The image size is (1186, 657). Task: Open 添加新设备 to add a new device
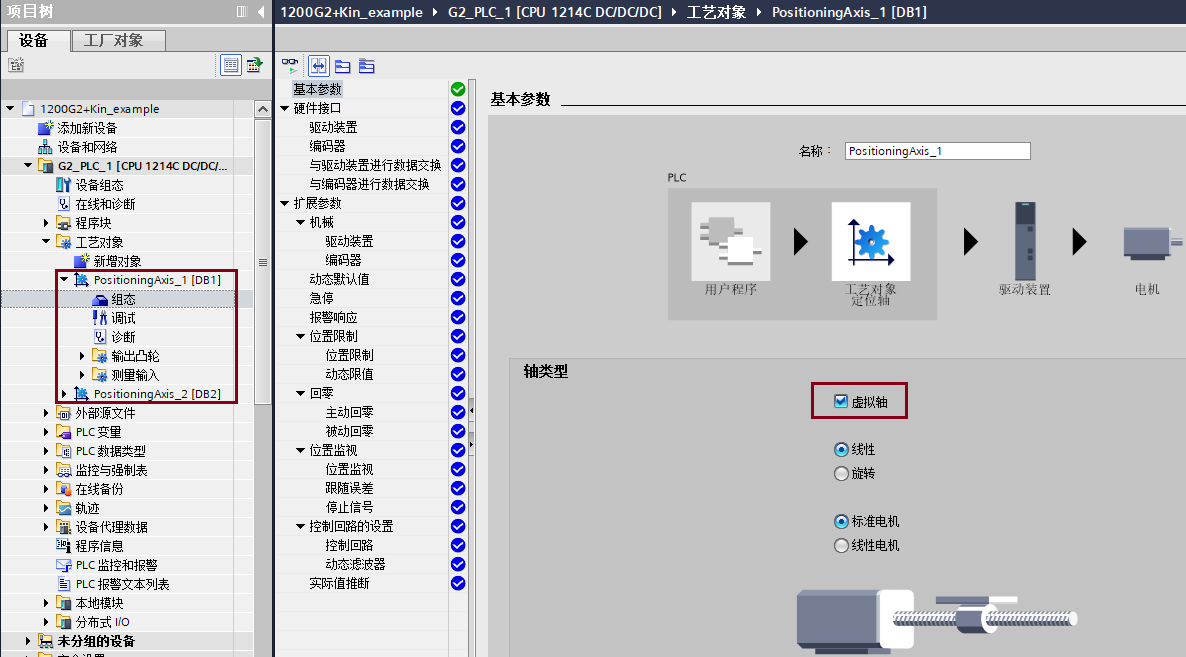tap(86, 128)
